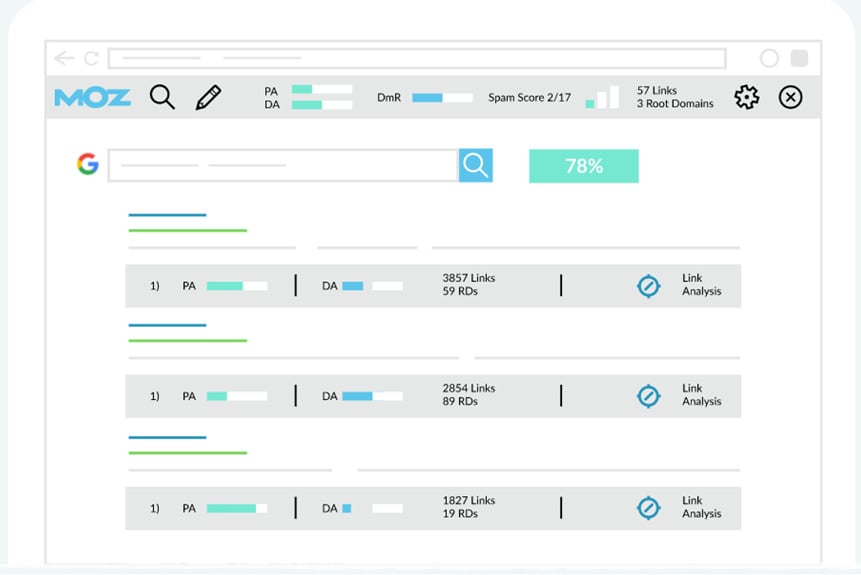Click the spam score bar chart icon

[x=602, y=97]
